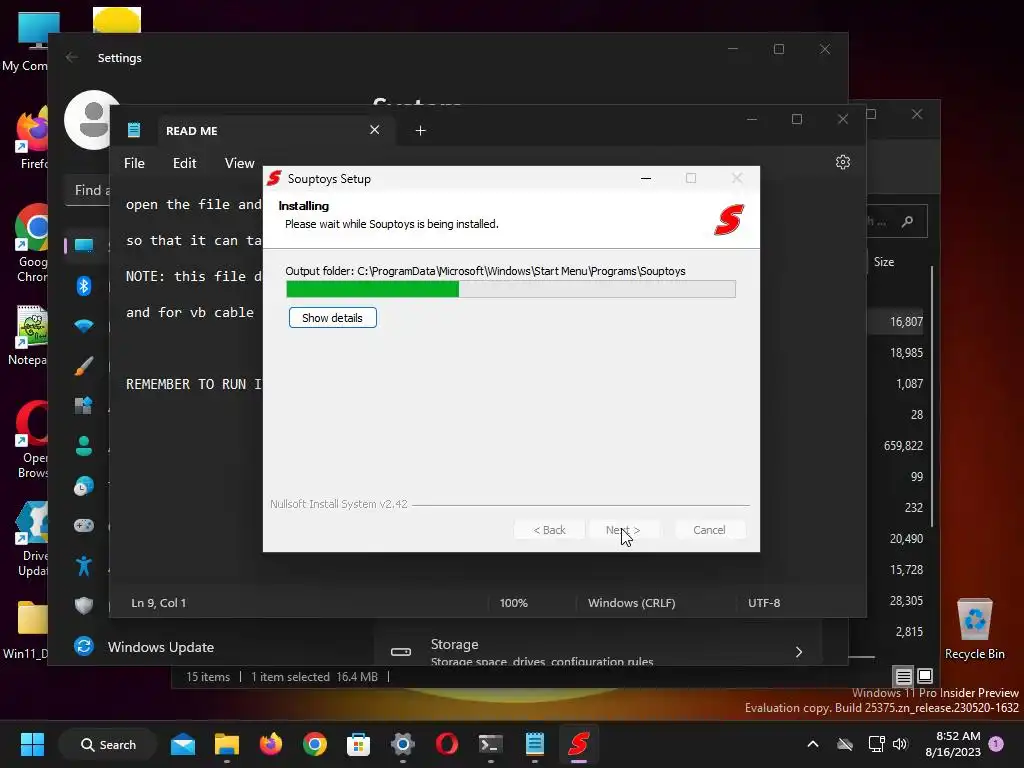Screen dimensions: 1024x768
Task: Click the Ln 9, Col 1 status entry
Action: pyautogui.click(x=159, y=603)
